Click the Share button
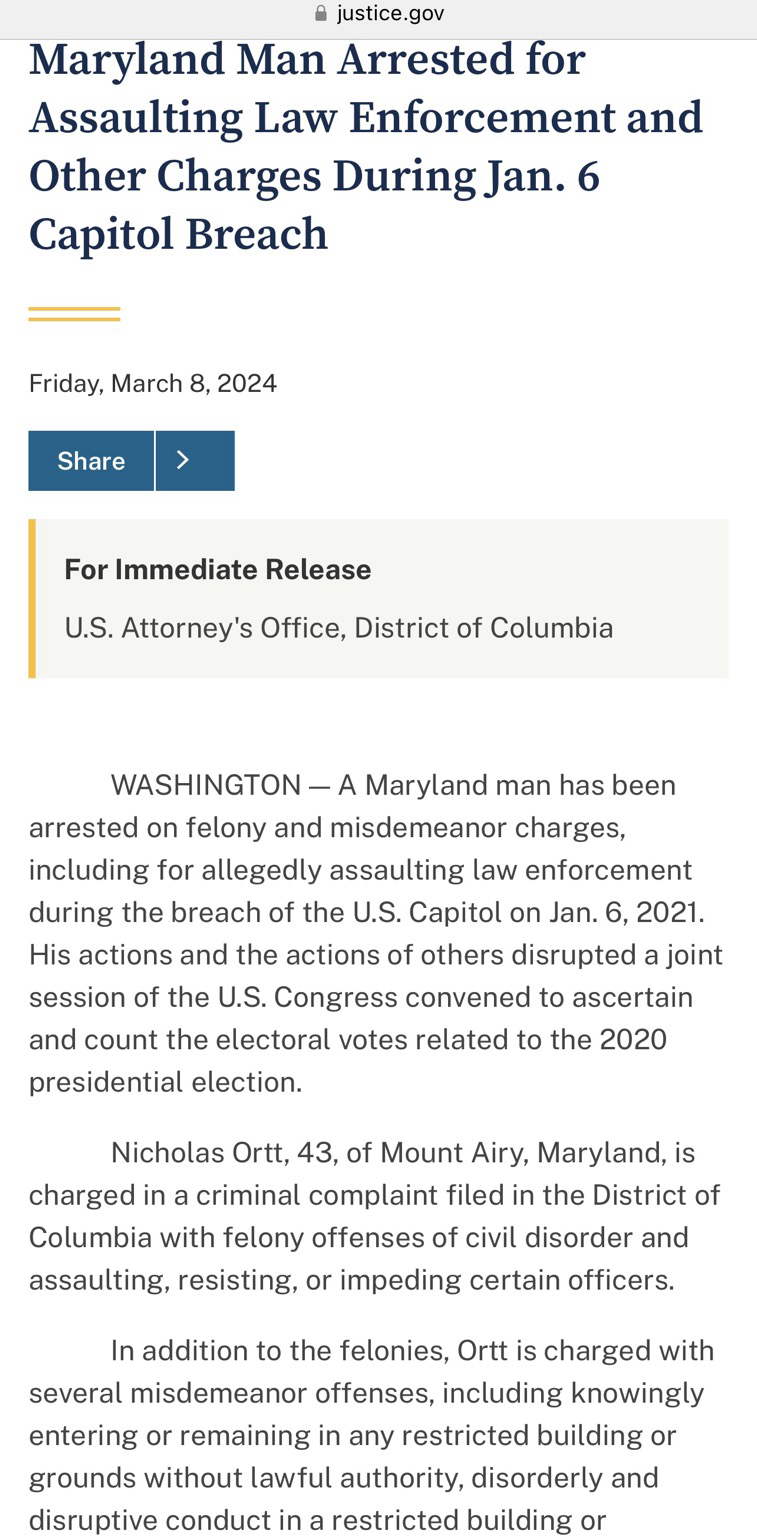 coord(91,460)
